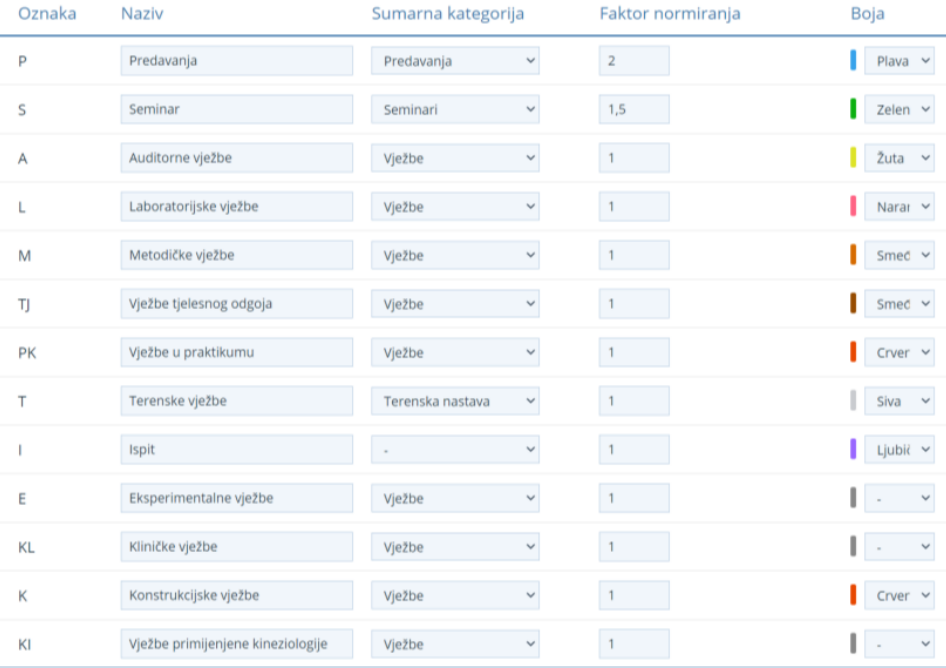Image resolution: width=946 pixels, height=668 pixels.
Task: Click Faktor normiranja field in Ispit row
Action: (634, 450)
